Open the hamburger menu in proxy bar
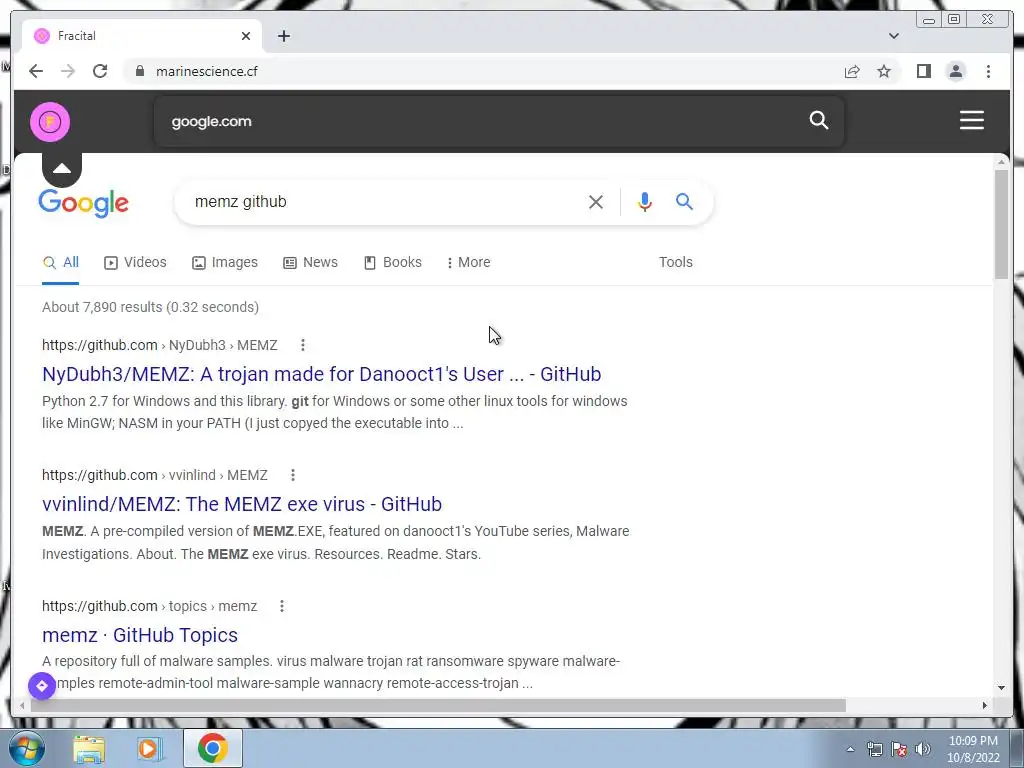 [971, 120]
